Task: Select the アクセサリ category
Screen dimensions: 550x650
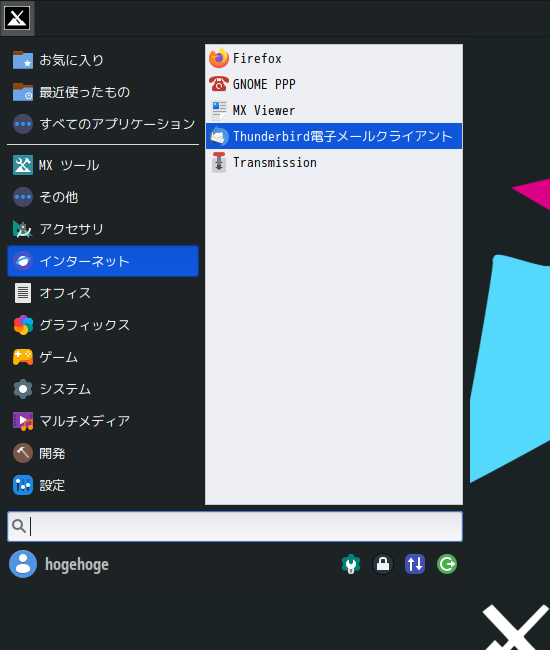Action: click(x=103, y=229)
